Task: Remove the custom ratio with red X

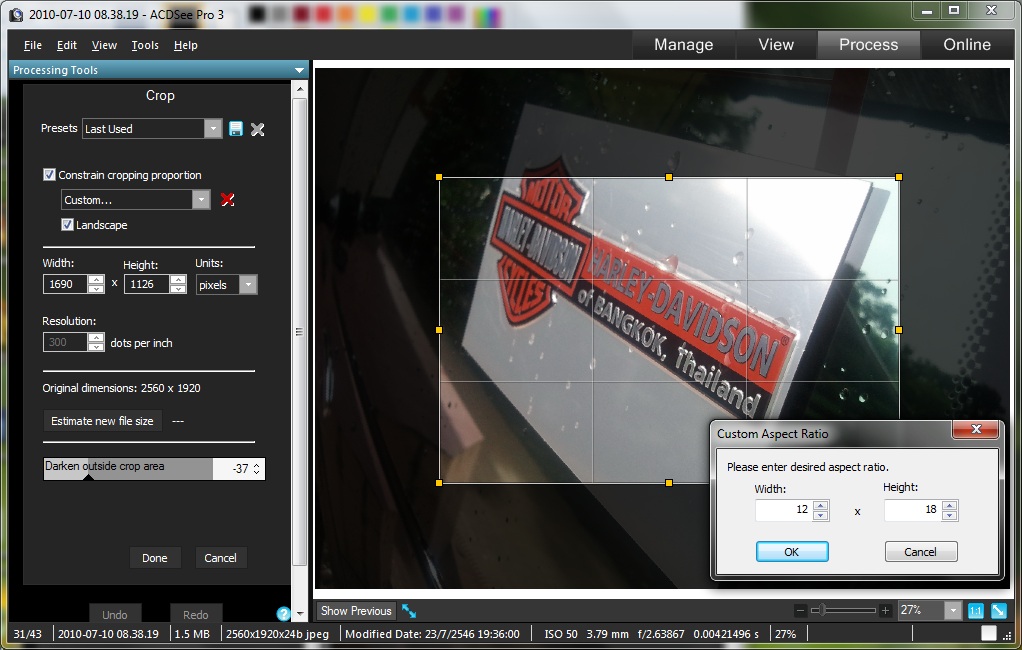Action: 227,199
